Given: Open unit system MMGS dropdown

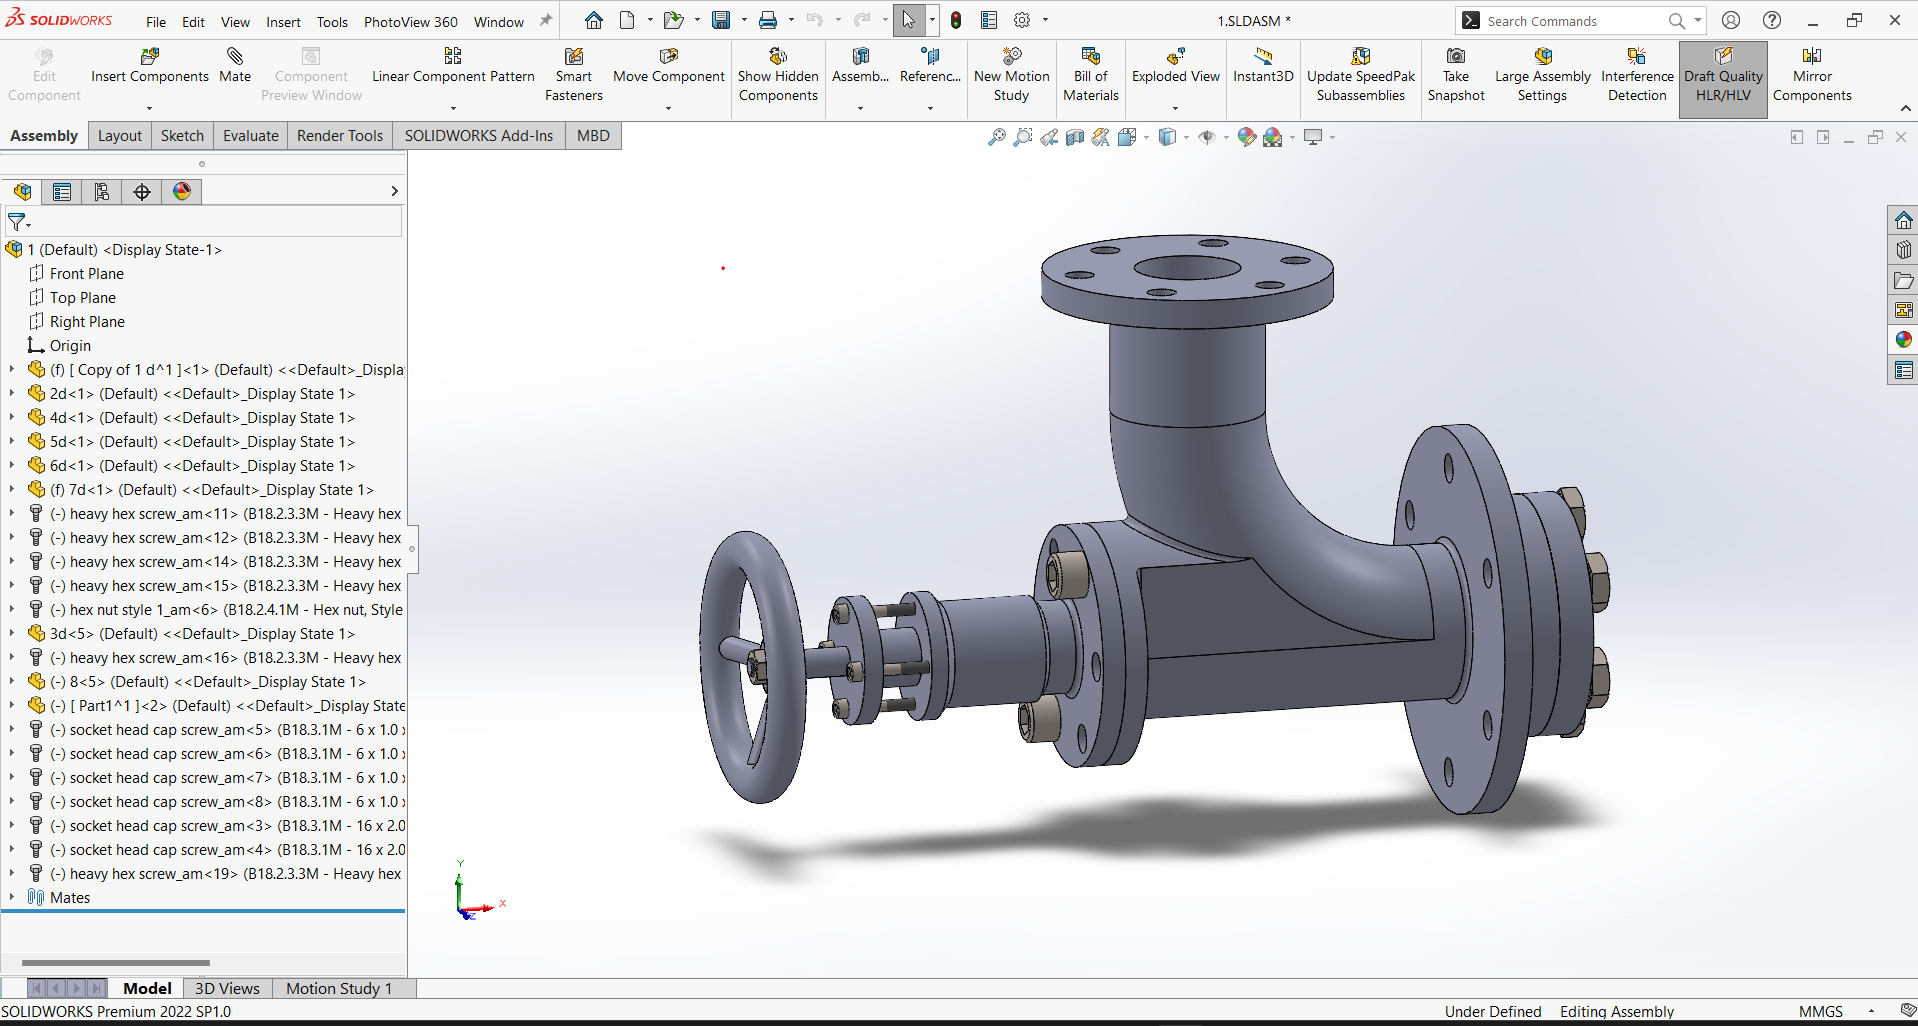Looking at the screenshot, I should [x=1871, y=1011].
